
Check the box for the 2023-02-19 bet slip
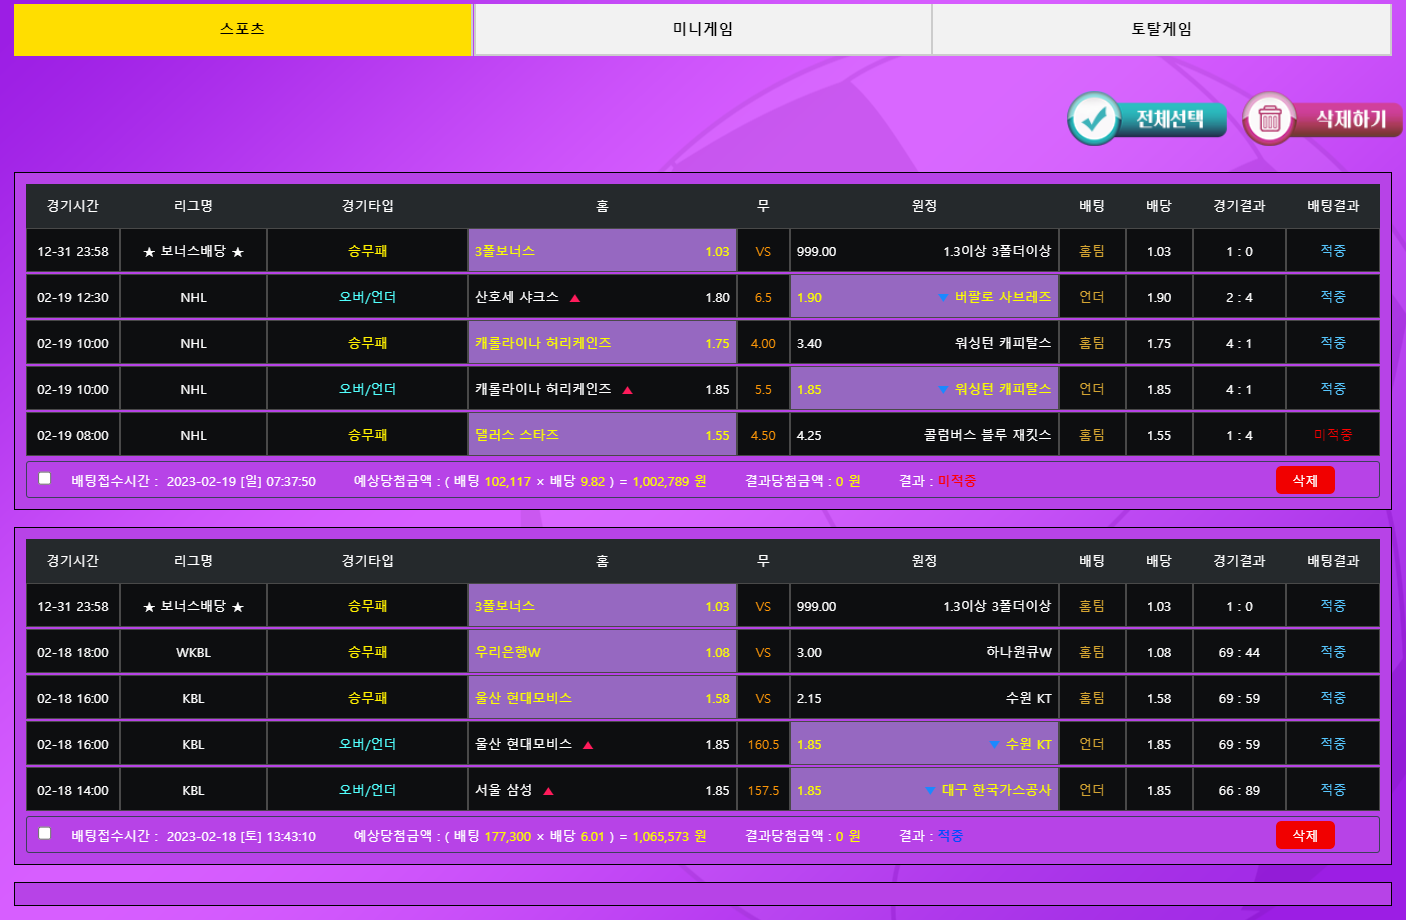[45, 479]
